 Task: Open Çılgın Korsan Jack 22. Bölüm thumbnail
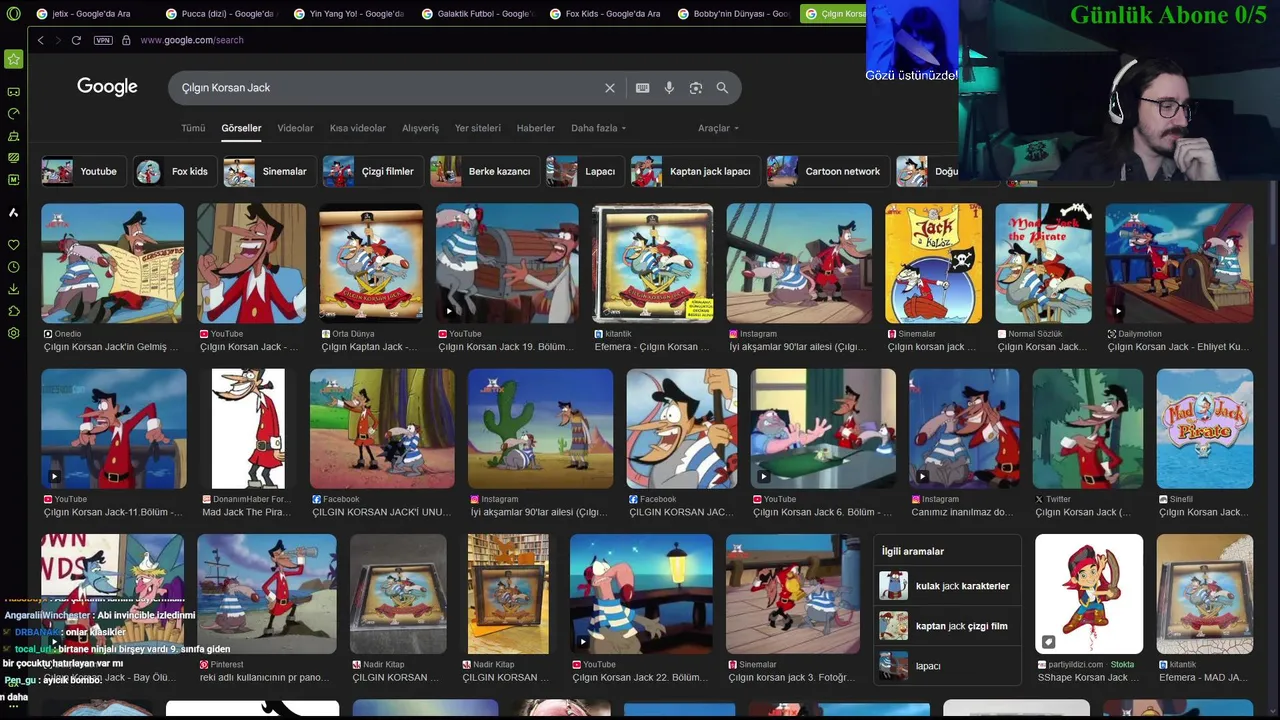pyautogui.click(x=641, y=594)
